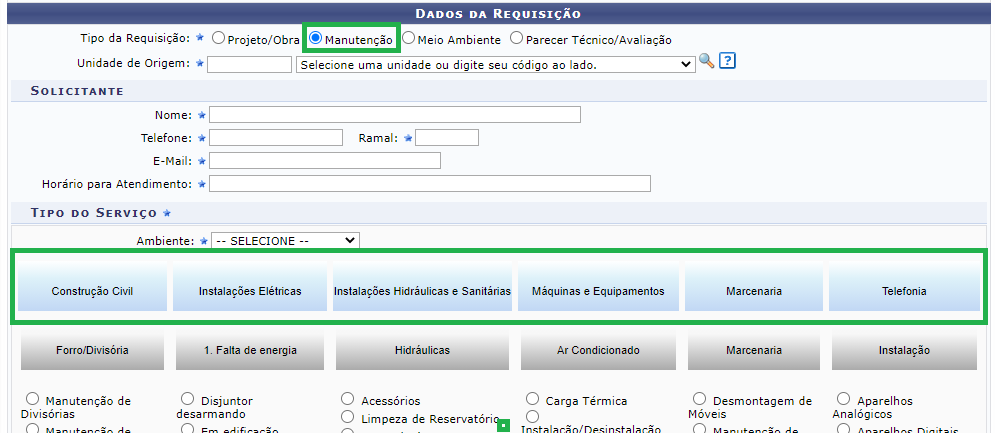
Task: Open the Máquinas e Equipamentos tab
Action: [x=597, y=291]
